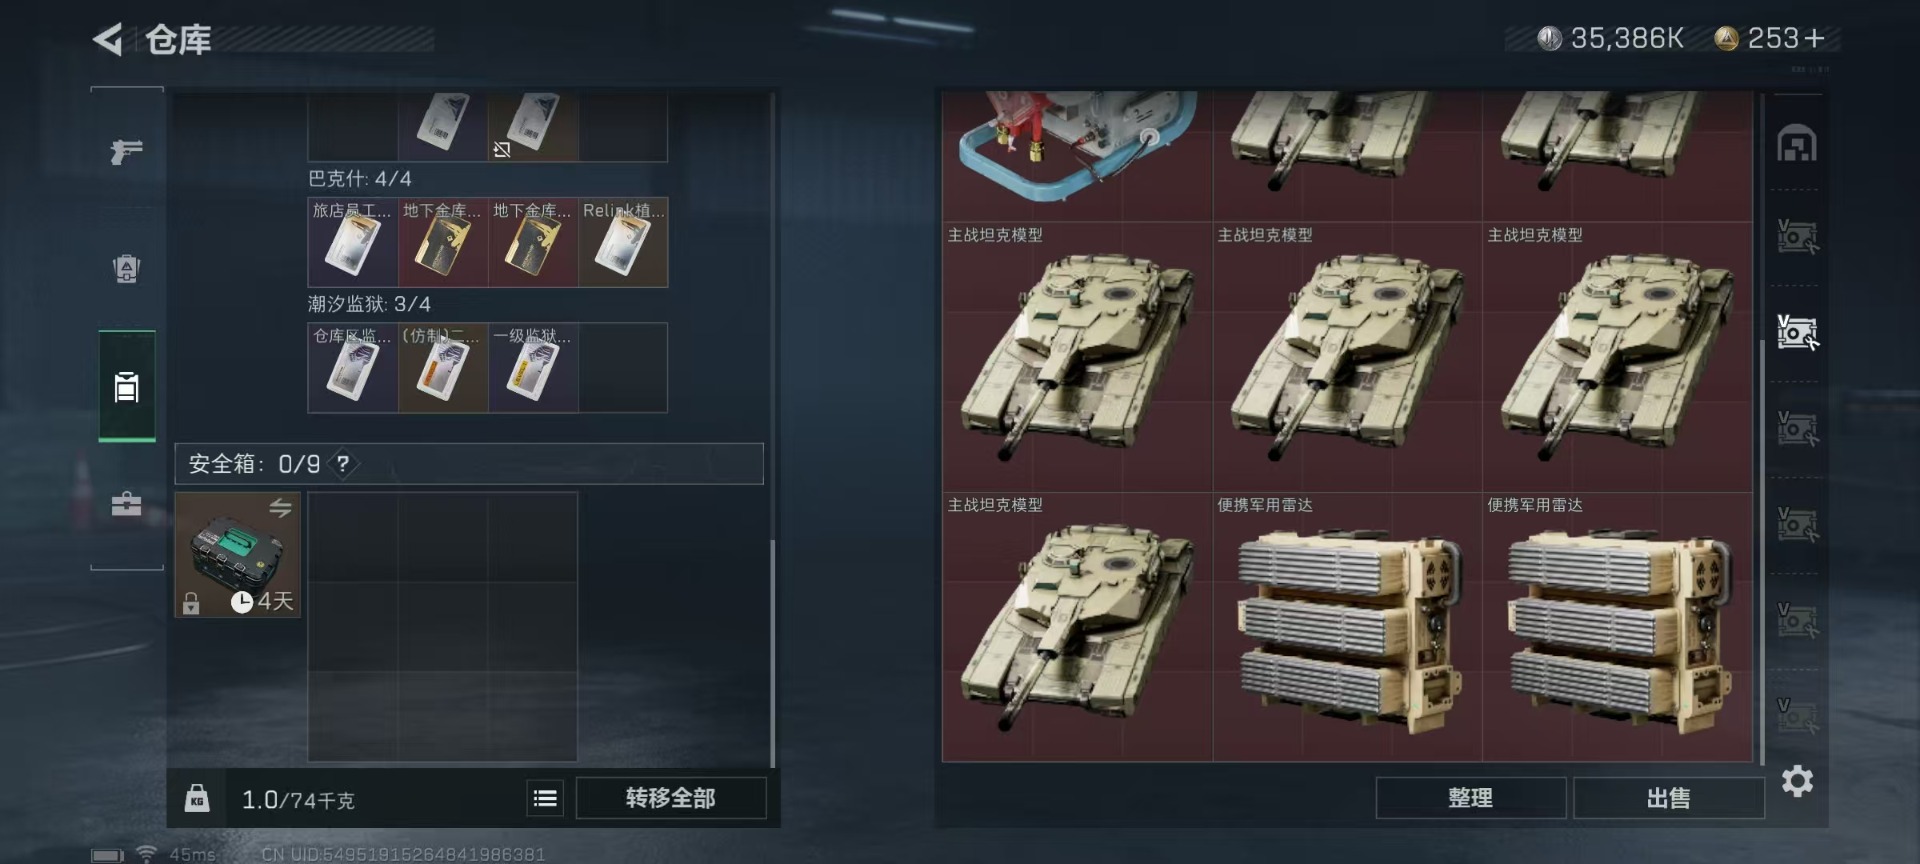Open the main stash page icon at top right
1920x864 pixels.
(1796, 143)
